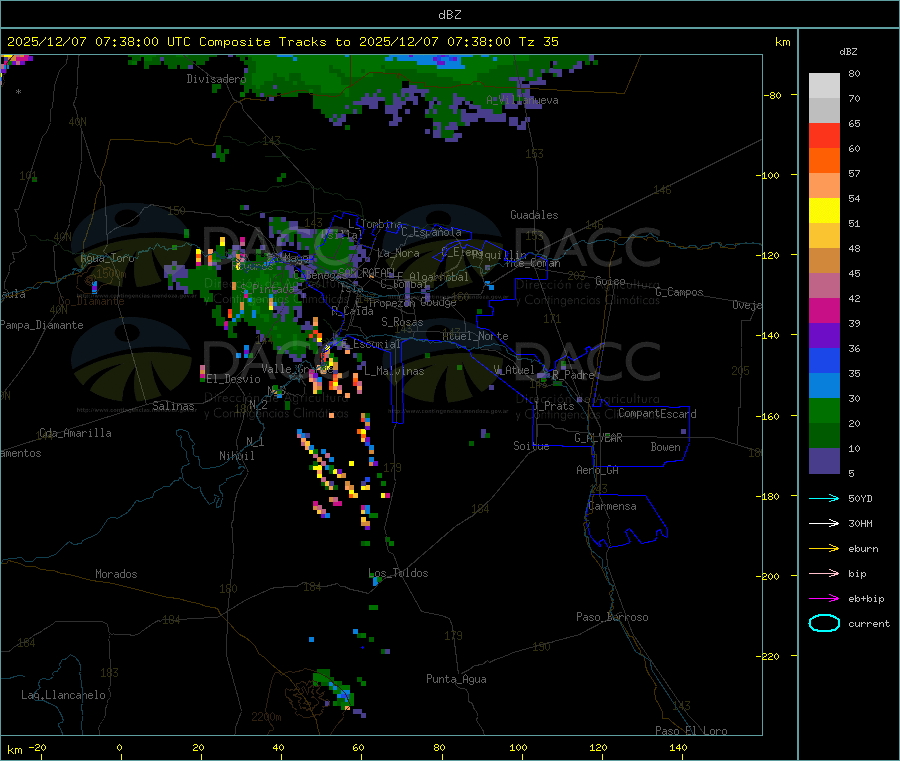Image resolution: width=900 pixels, height=761 pixels.
Task: Click the Carmensa blue zone outline
Action: (627, 521)
